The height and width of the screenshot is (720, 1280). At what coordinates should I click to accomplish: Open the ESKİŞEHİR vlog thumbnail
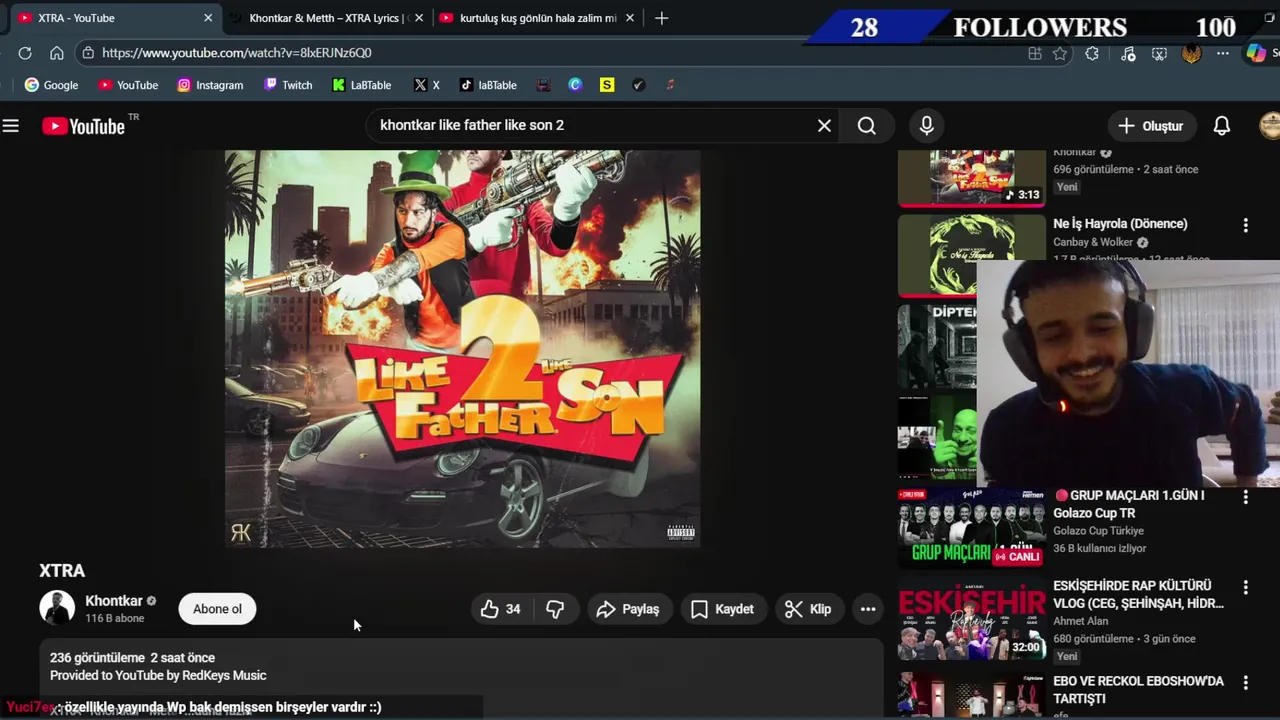pos(971,619)
